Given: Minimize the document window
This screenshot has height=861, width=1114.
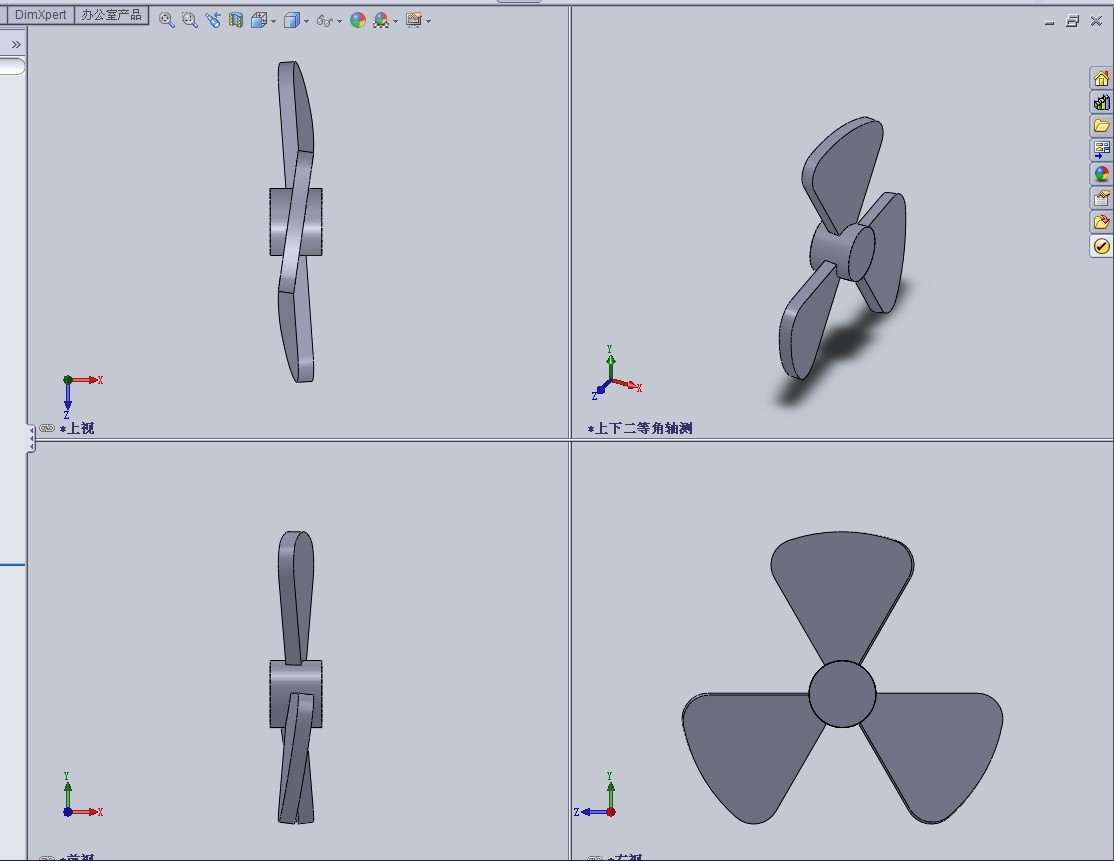Looking at the screenshot, I should [x=1049, y=22].
